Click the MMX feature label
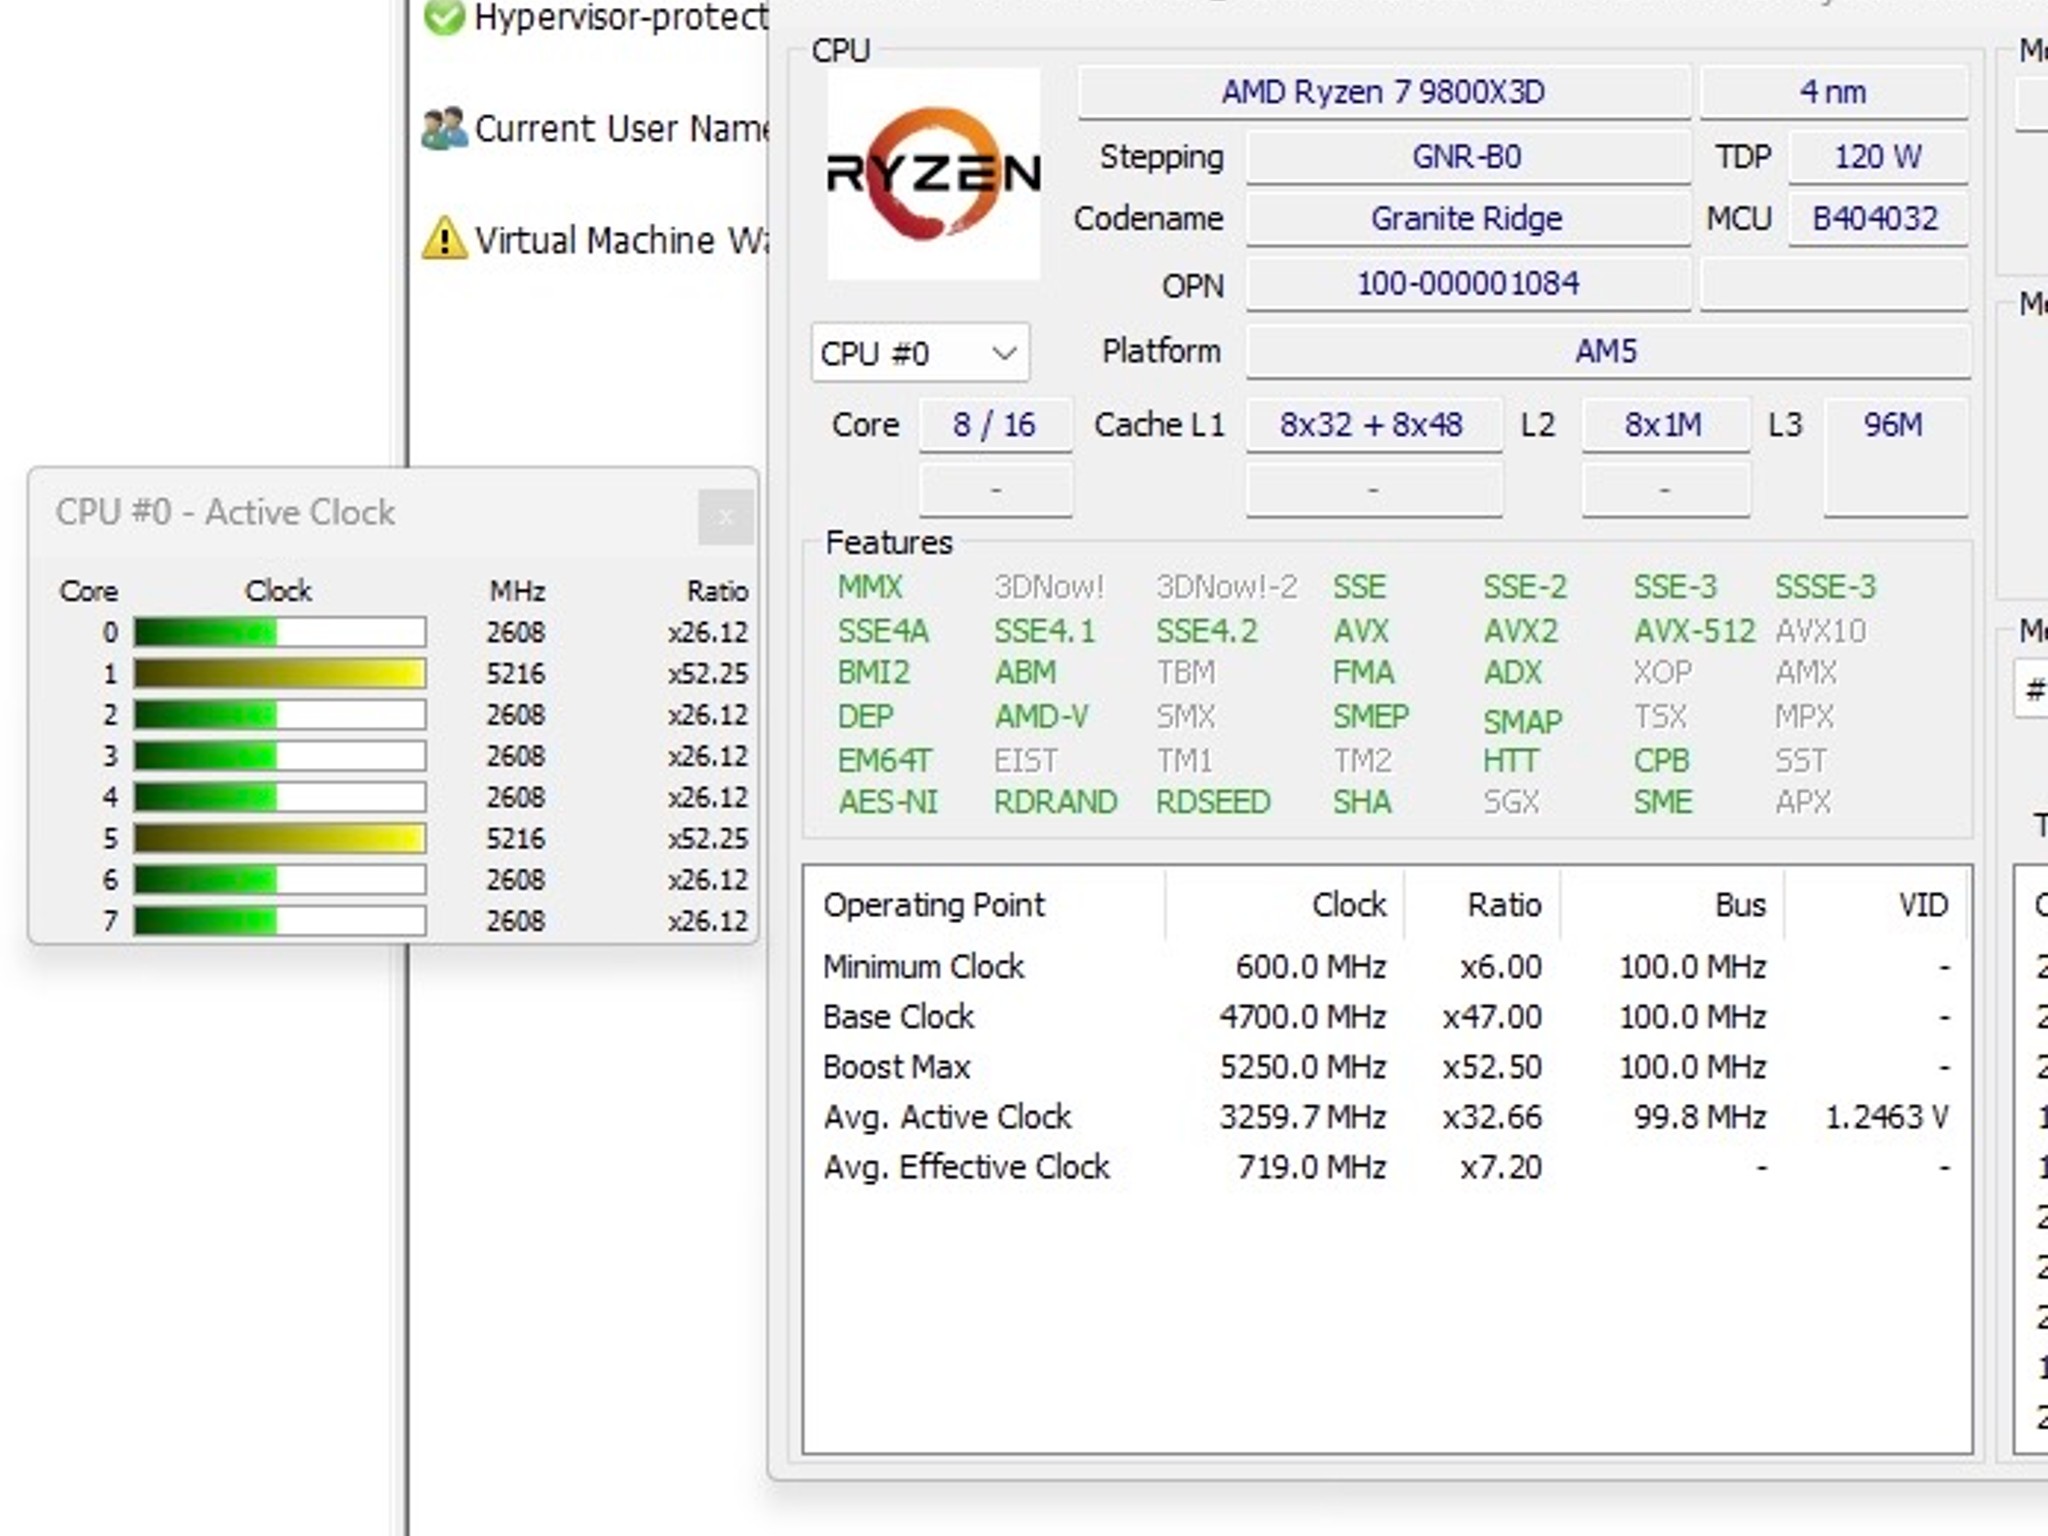 [x=870, y=587]
